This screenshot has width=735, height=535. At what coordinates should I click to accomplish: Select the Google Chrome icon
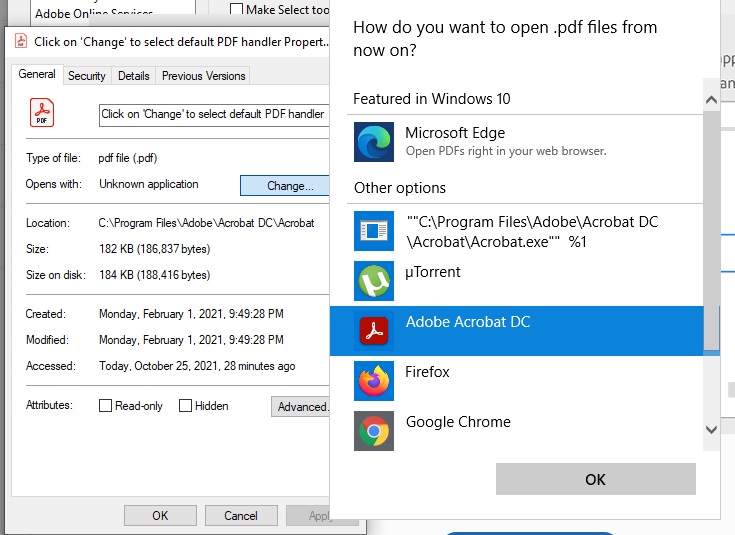(x=374, y=431)
